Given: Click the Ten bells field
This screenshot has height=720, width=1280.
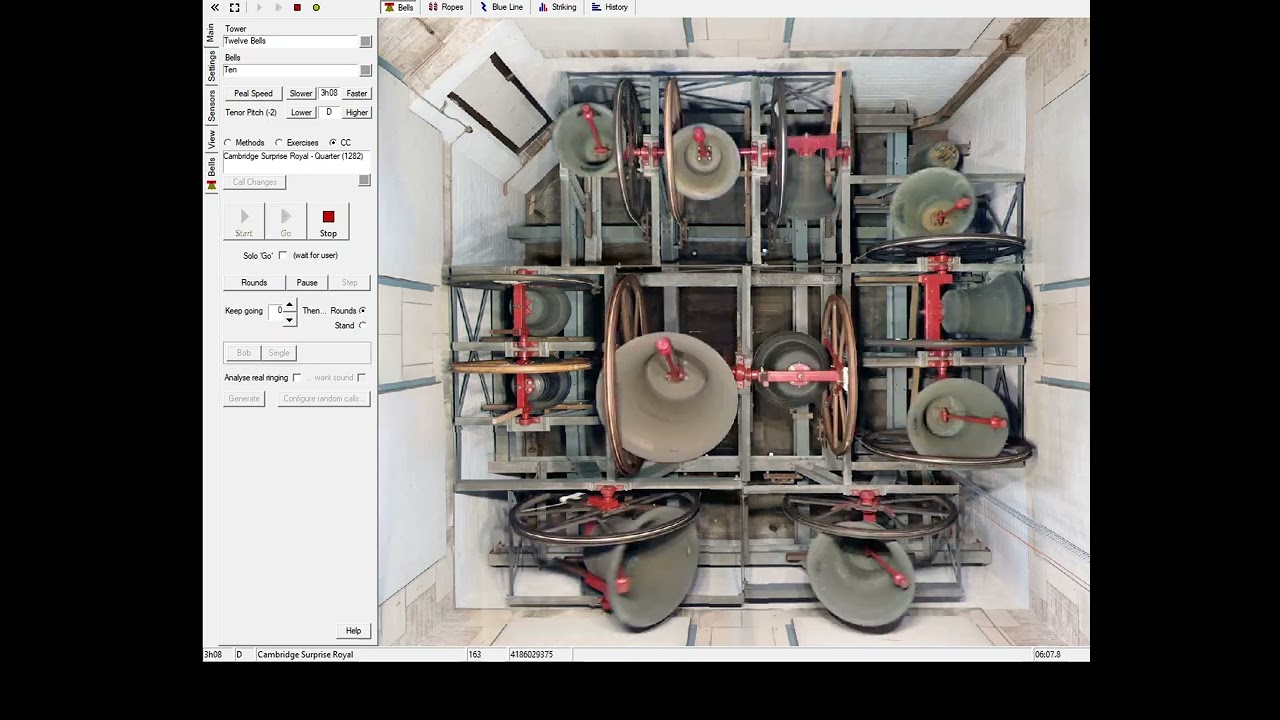Looking at the screenshot, I should click(290, 70).
